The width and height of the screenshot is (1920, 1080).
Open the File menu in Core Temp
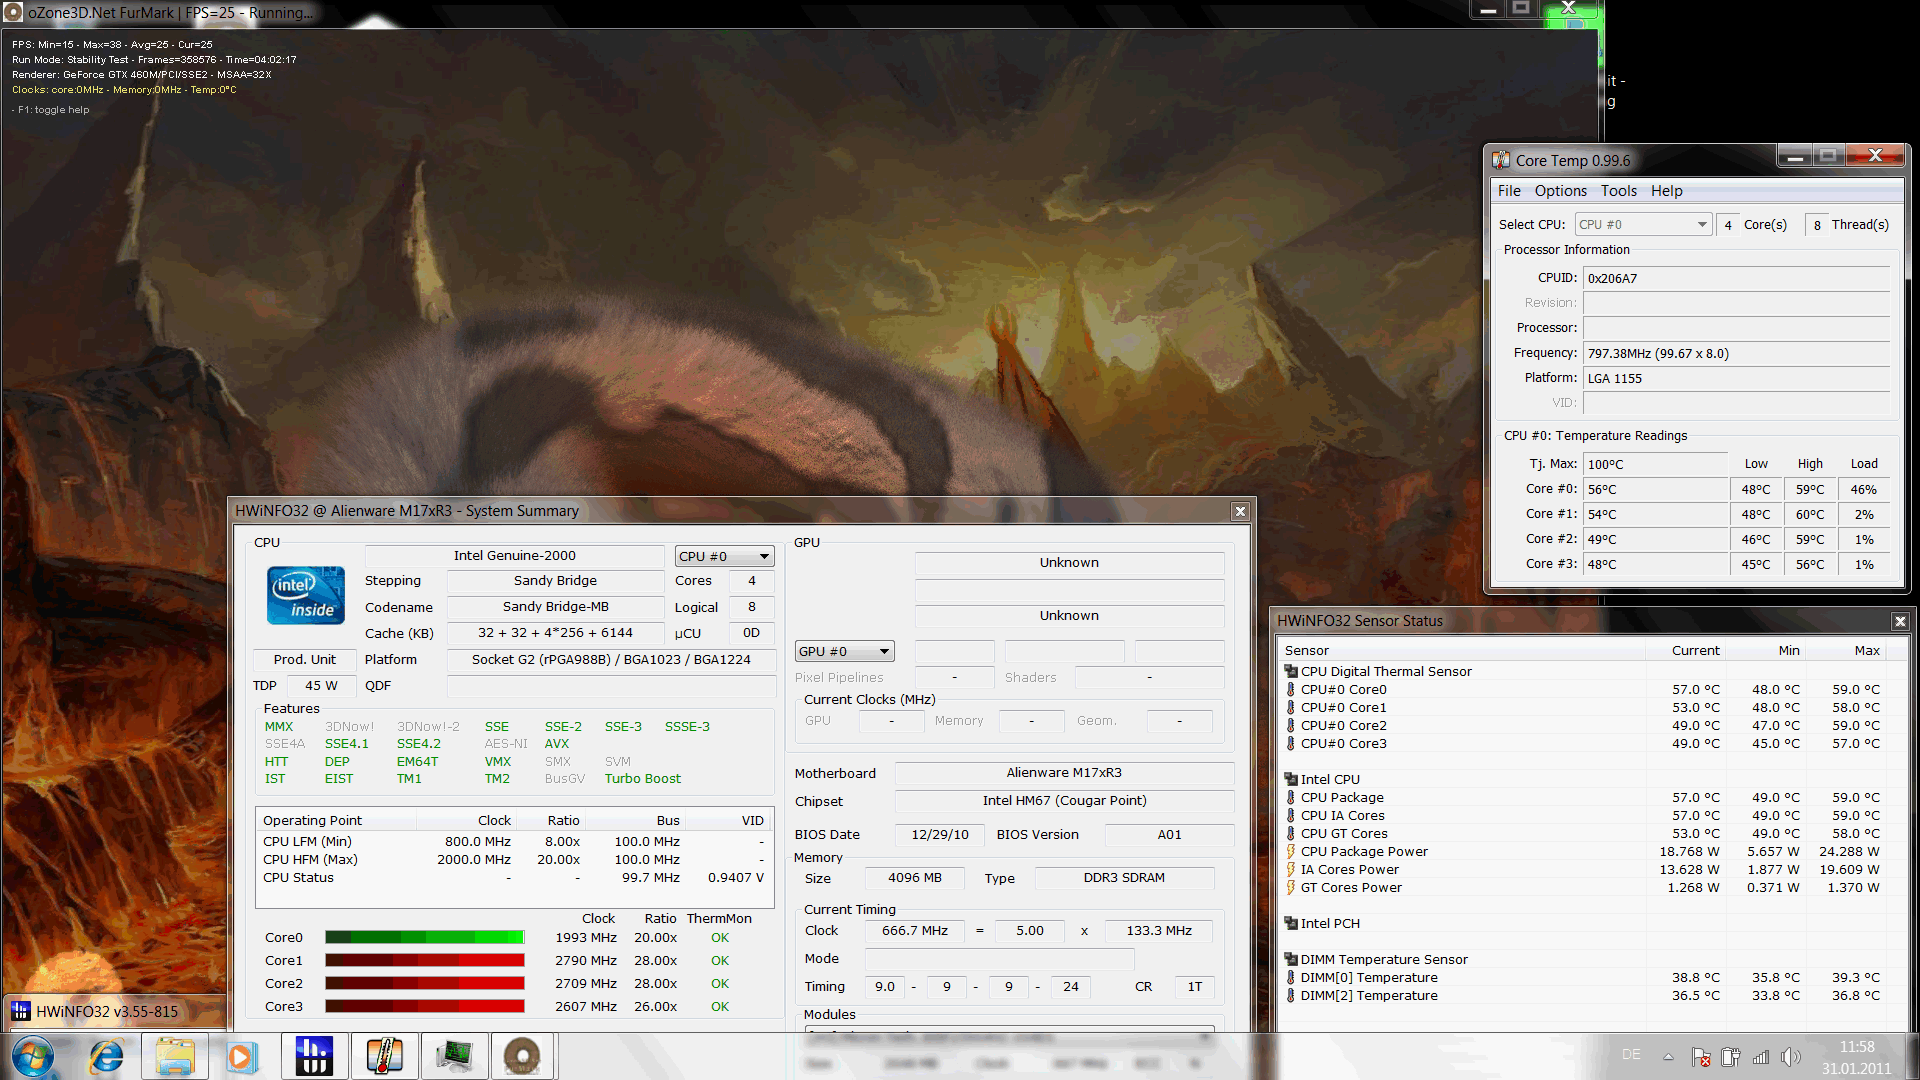click(1508, 191)
